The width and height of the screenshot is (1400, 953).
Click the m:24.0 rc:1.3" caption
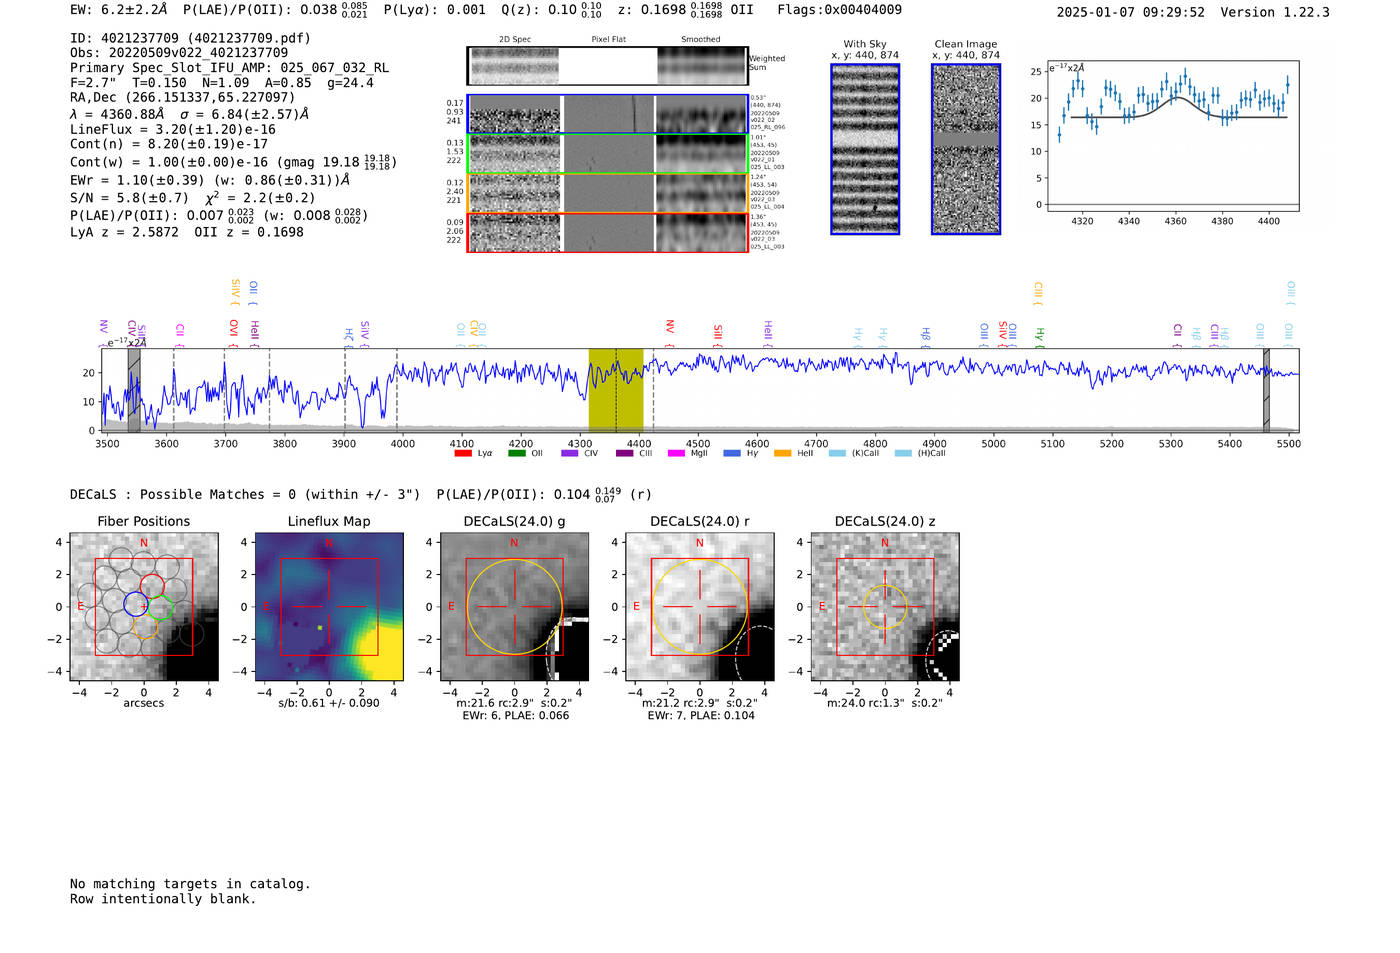coord(885,703)
